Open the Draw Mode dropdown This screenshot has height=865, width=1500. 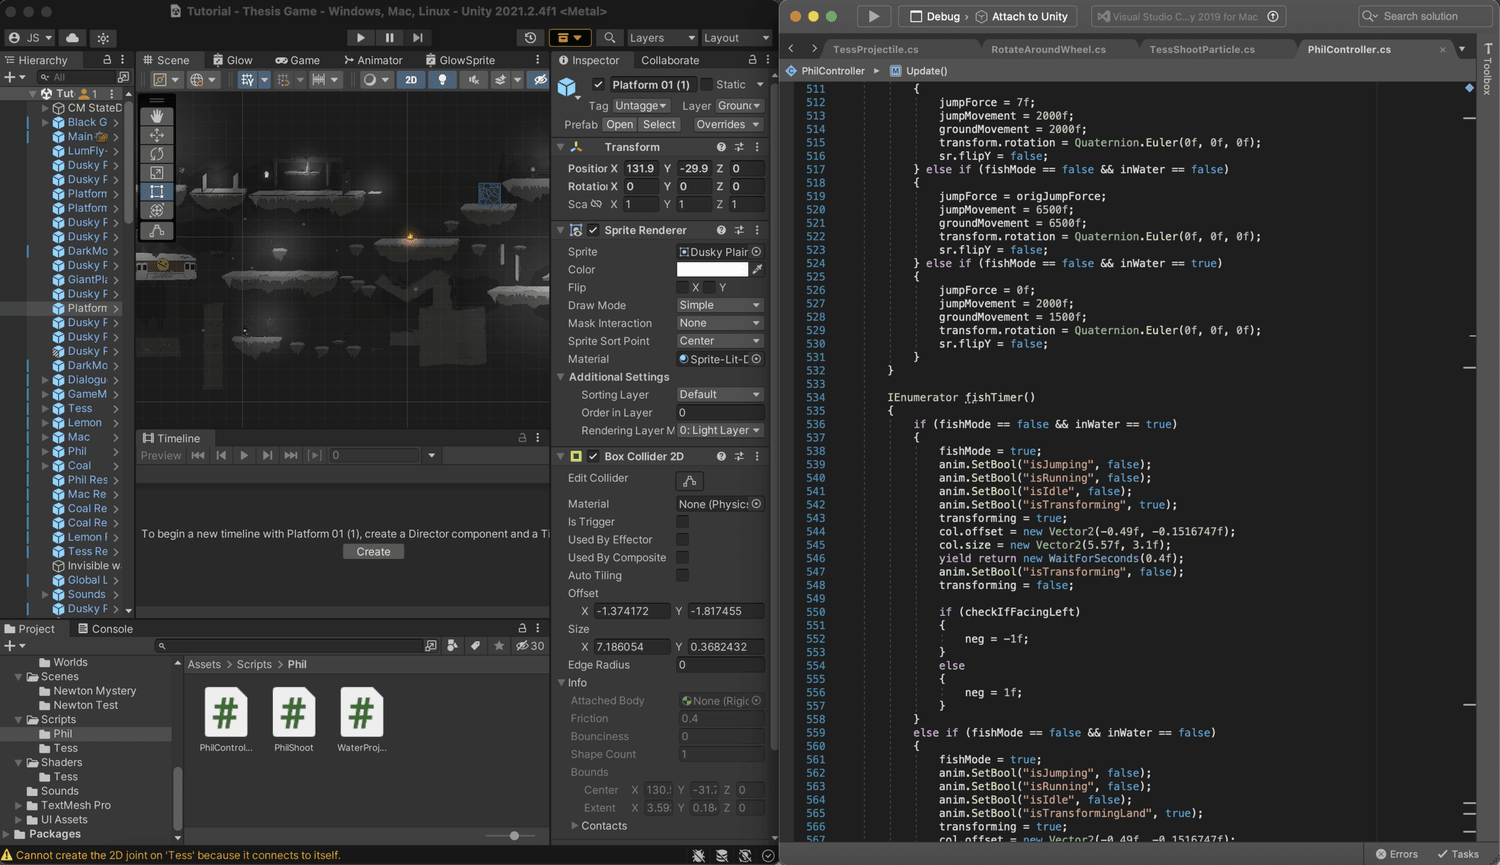coord(719,306)
